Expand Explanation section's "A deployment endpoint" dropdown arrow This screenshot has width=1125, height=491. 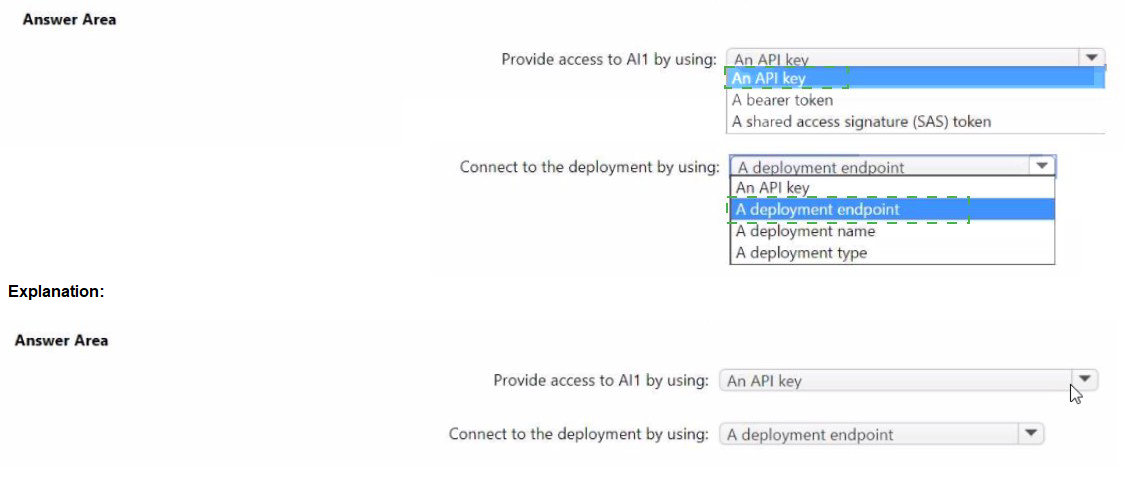pyautogui.click(x=1031, y=434)
